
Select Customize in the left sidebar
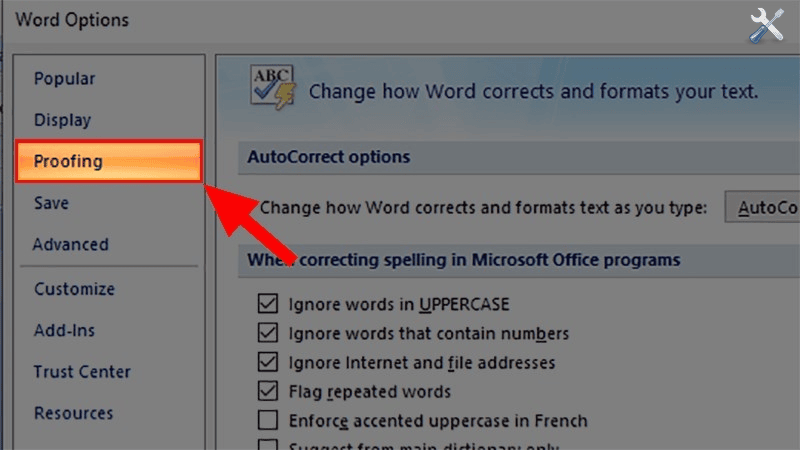coord(74,289)
